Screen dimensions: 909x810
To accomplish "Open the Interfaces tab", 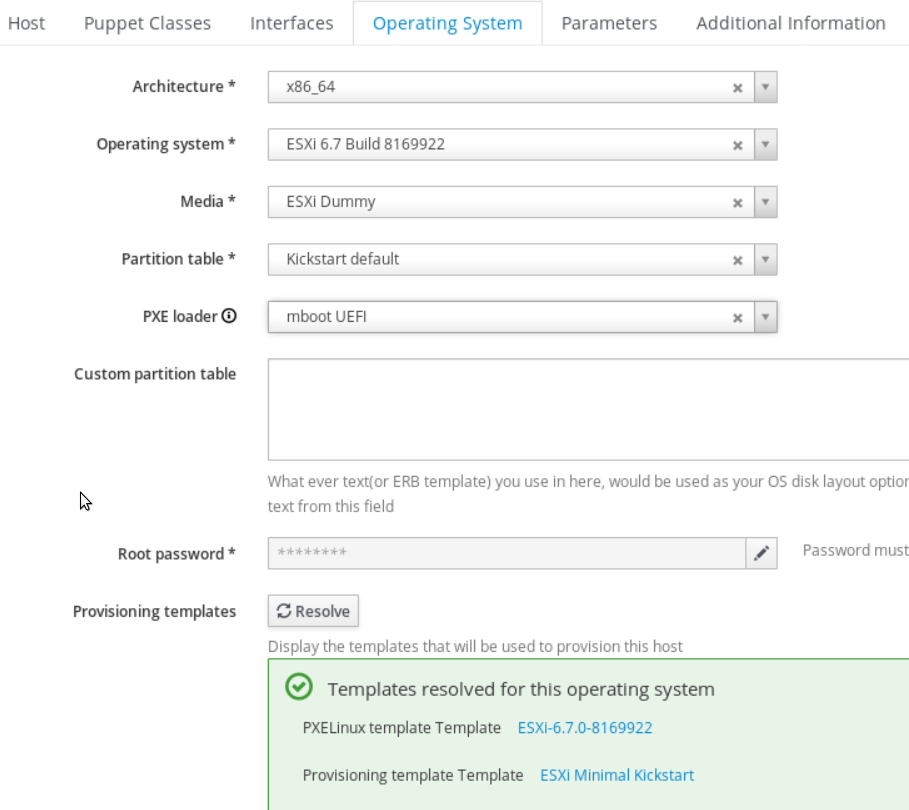I will tap(291, 23).
